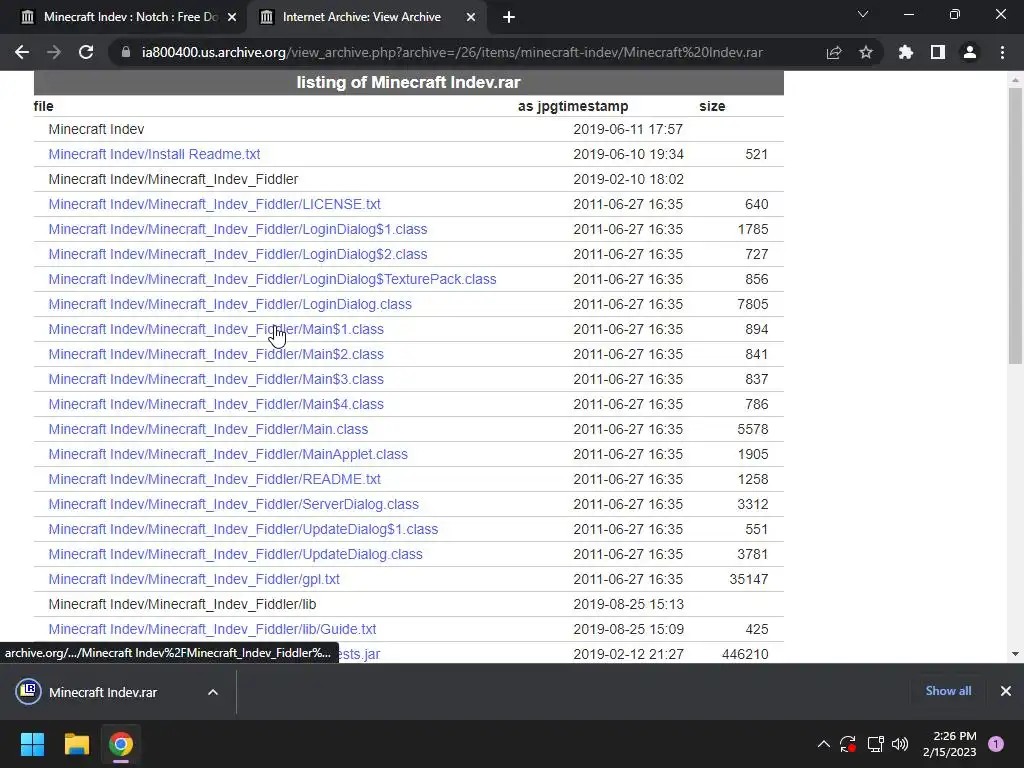Image resolution: width=1024 pixels, height=768 pixels.
Task: Open Minecraft Indev/Install Readme.txt
Action: point(154,154)
